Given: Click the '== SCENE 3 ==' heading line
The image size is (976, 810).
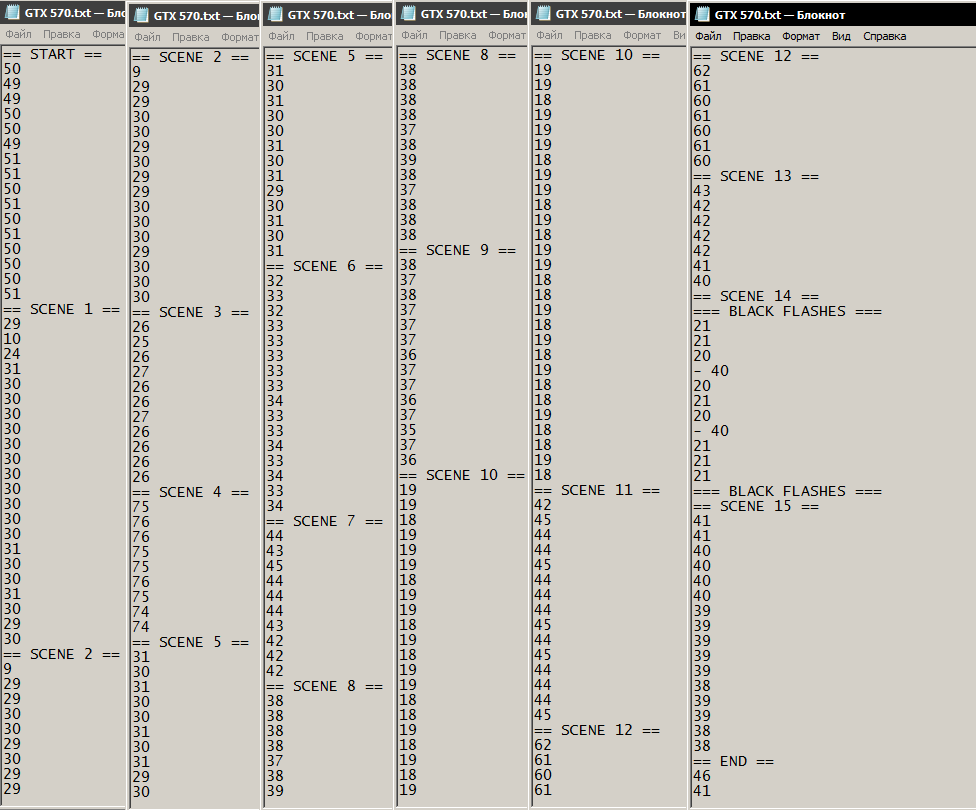Looking at the screenshot, I should [190, 312].
